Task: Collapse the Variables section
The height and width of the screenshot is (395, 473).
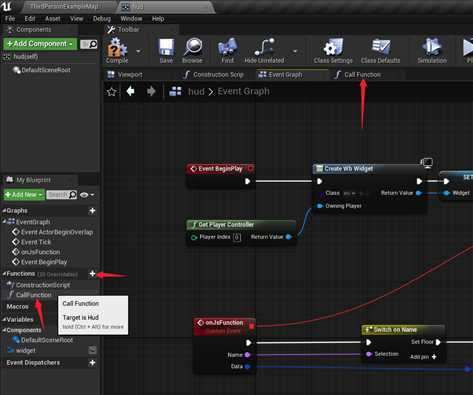Action: click(4, 319)
